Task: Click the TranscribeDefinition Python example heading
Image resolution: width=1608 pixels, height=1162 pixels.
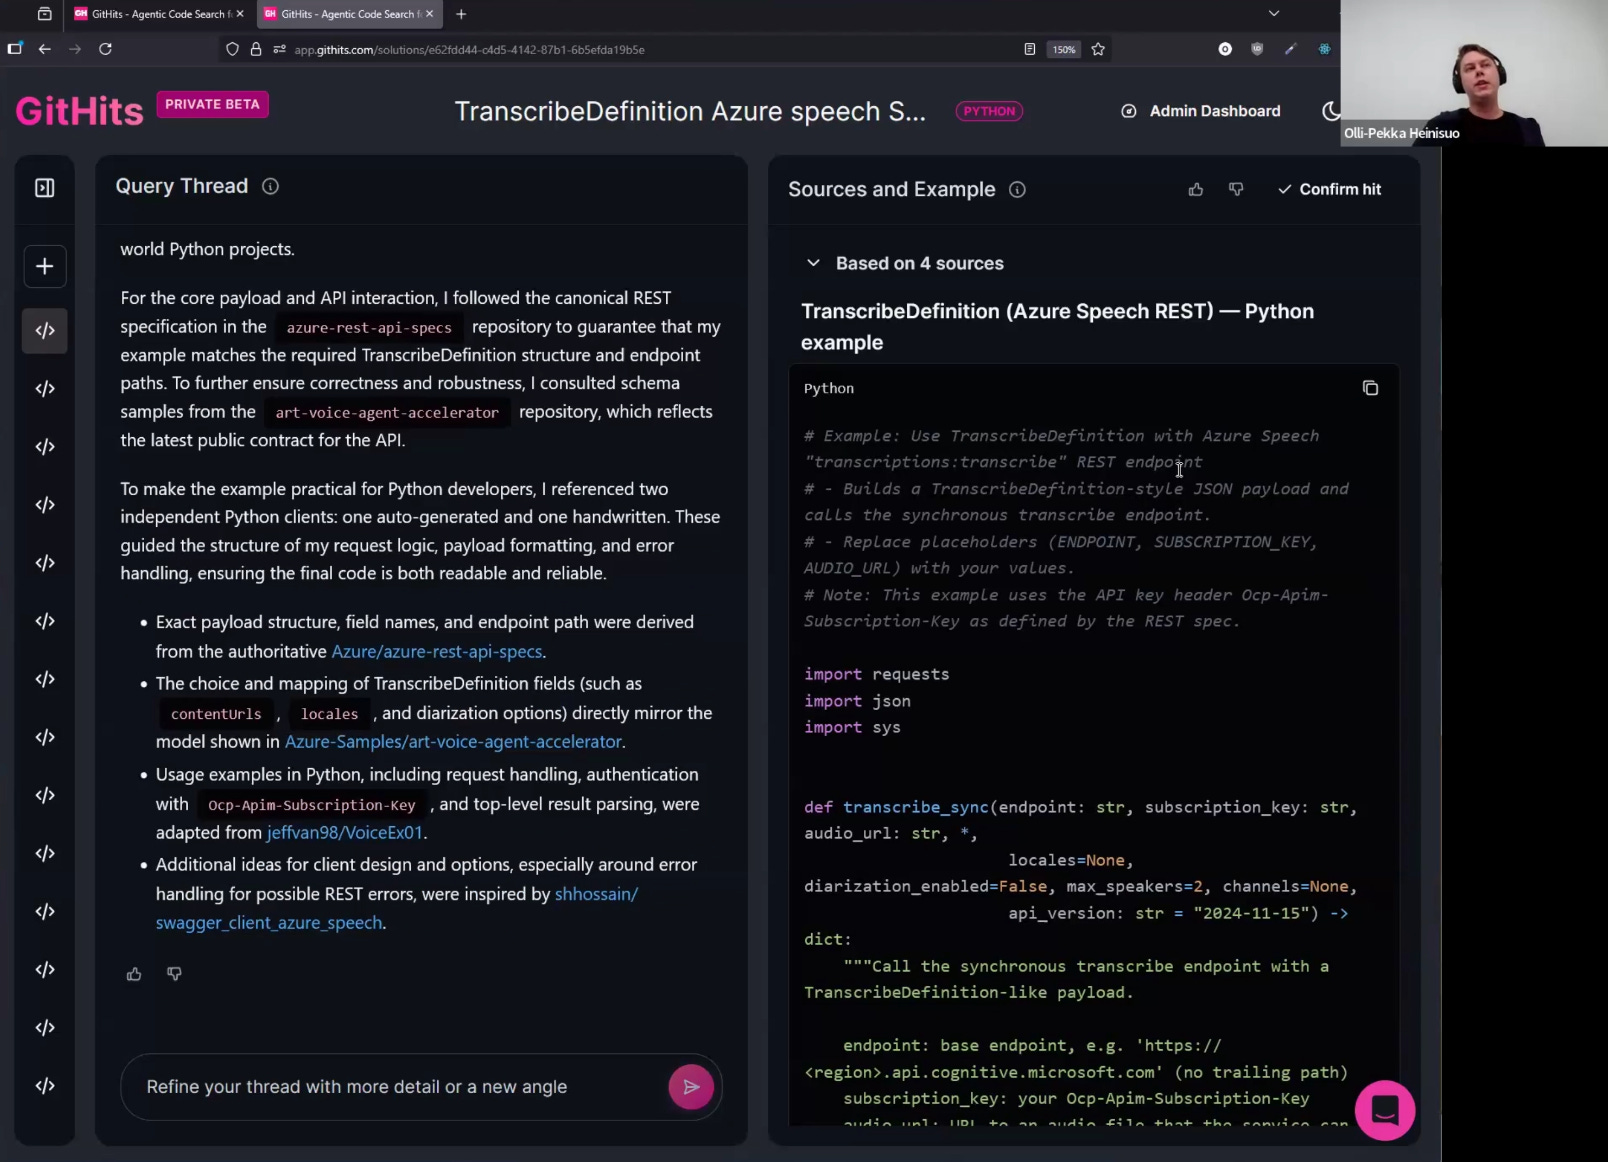Action: 1057,326
